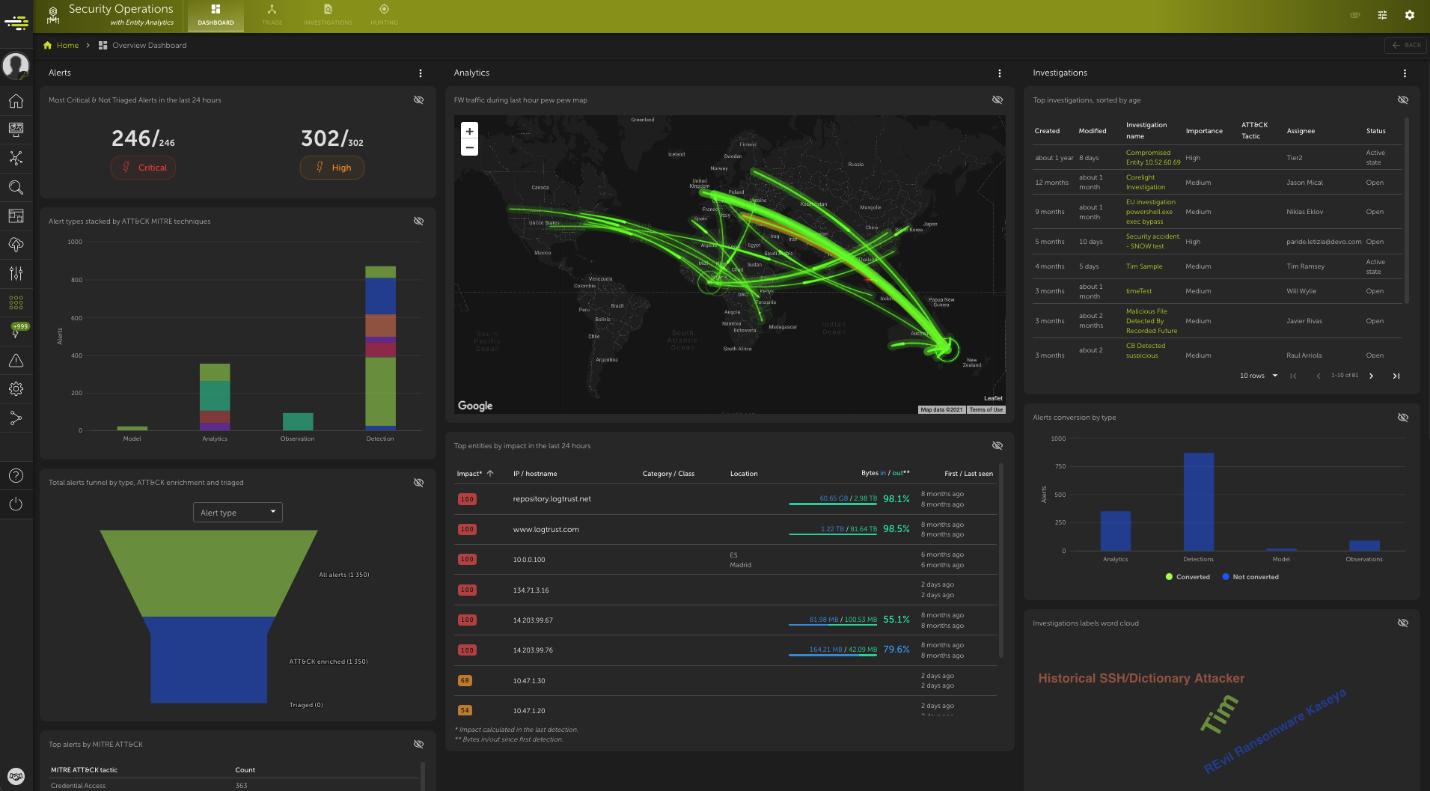Open the help question mark icon

16,475
